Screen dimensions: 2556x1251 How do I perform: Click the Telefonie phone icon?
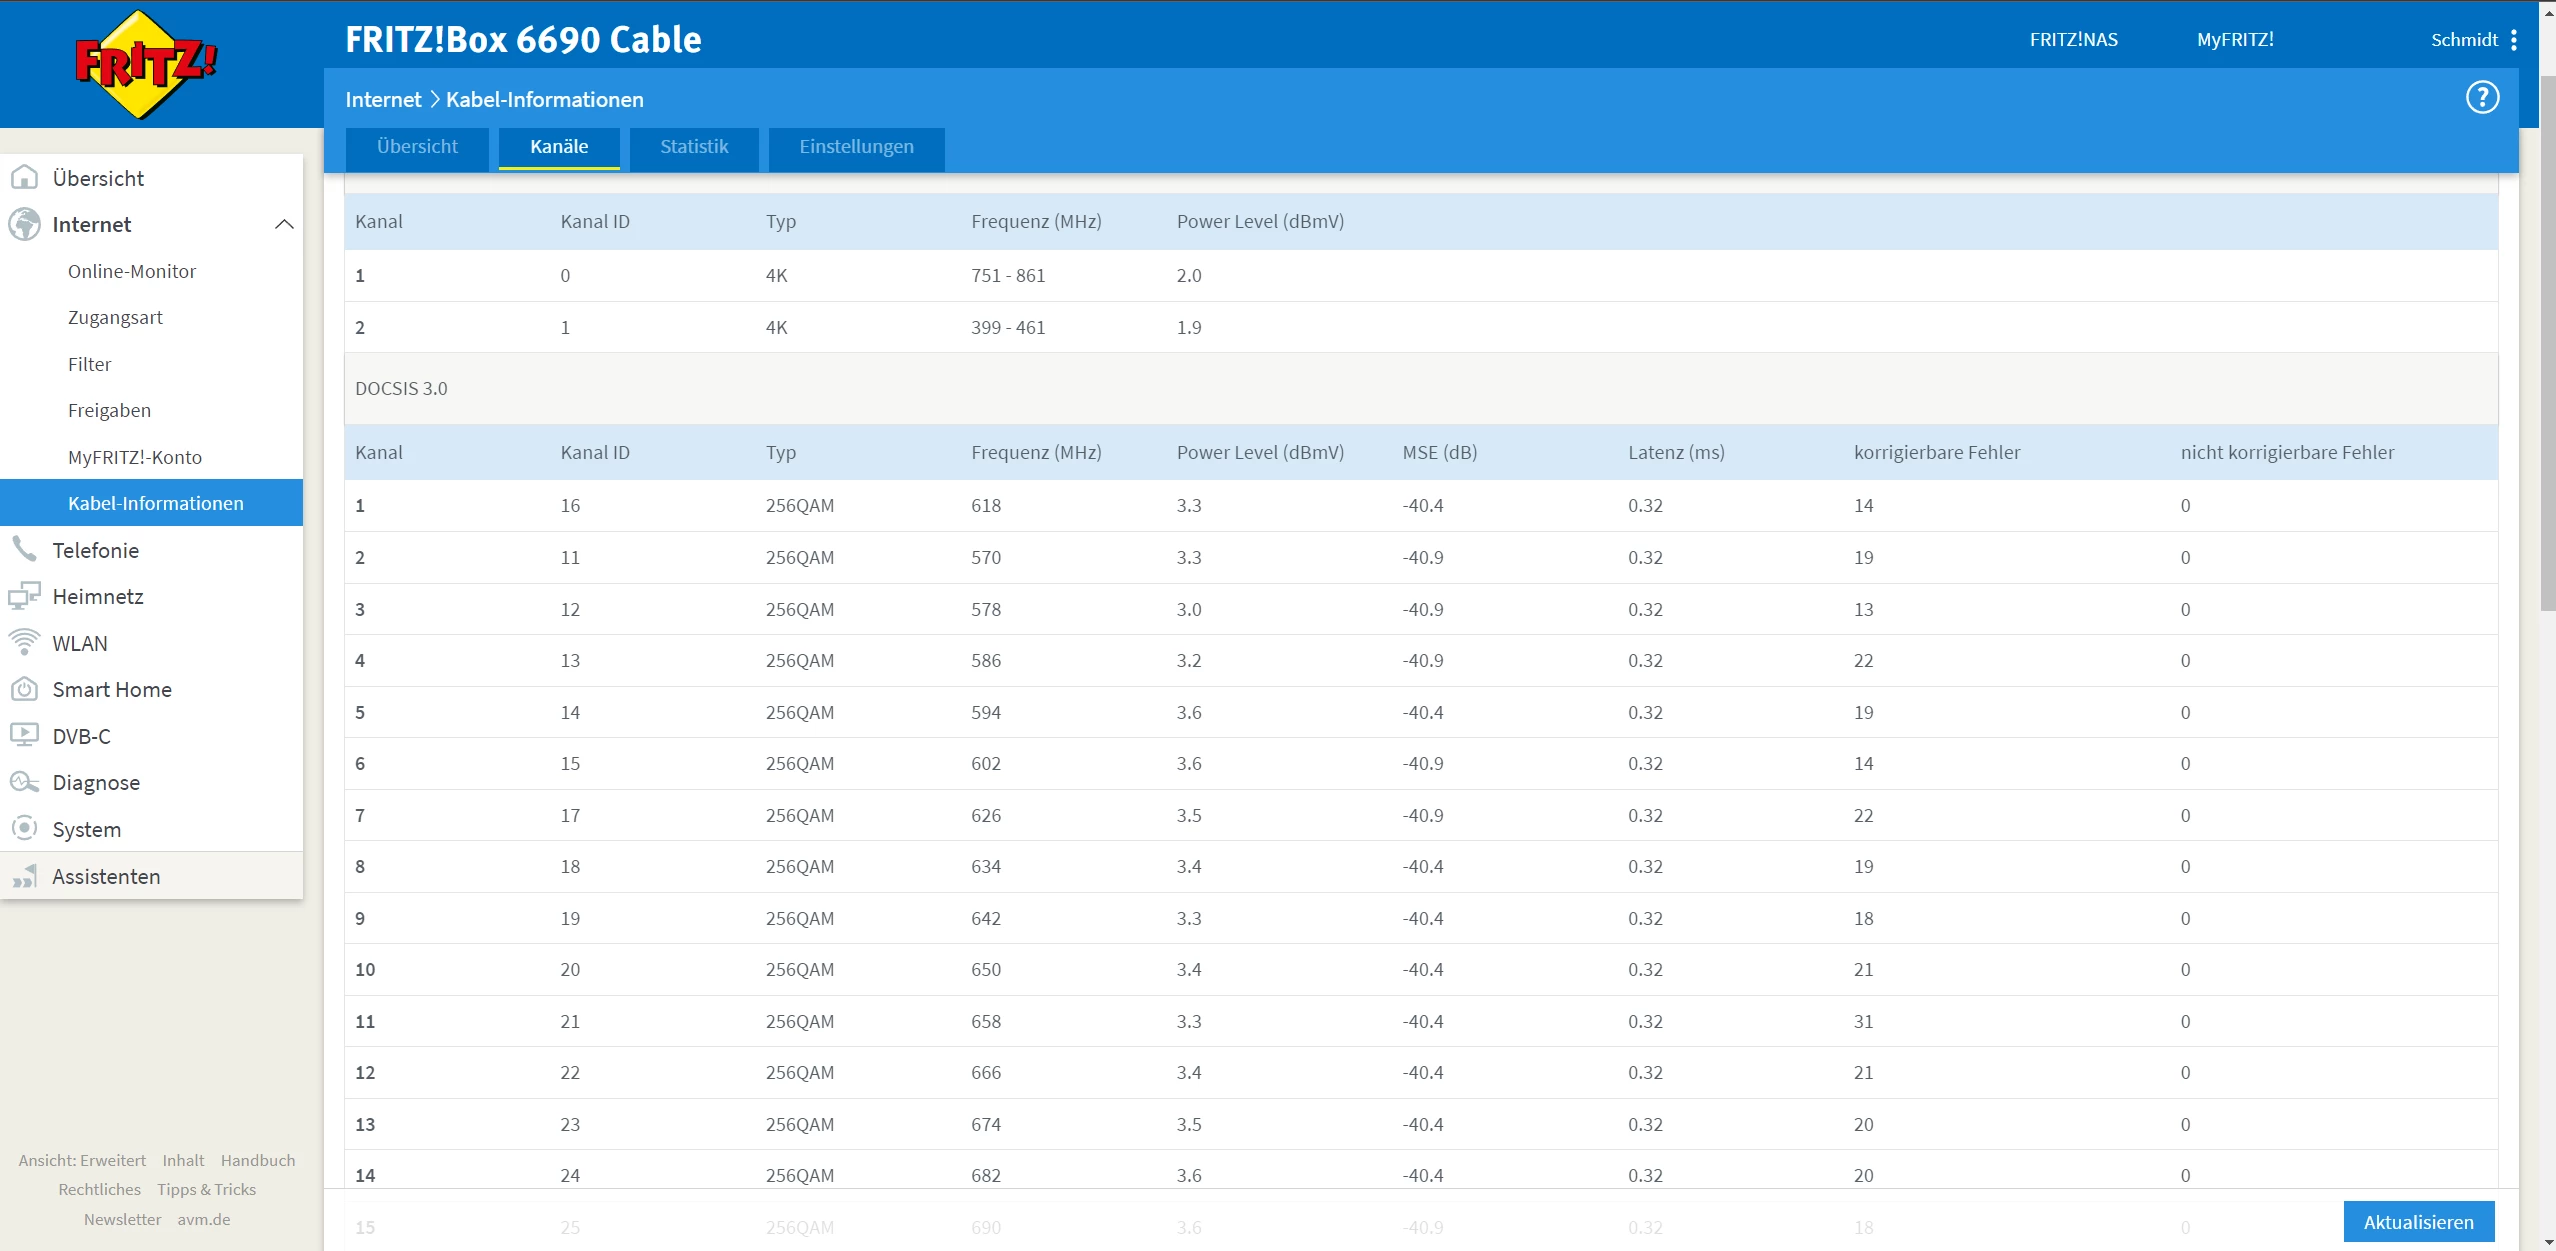pyautogui.click(x=24, y=549)
